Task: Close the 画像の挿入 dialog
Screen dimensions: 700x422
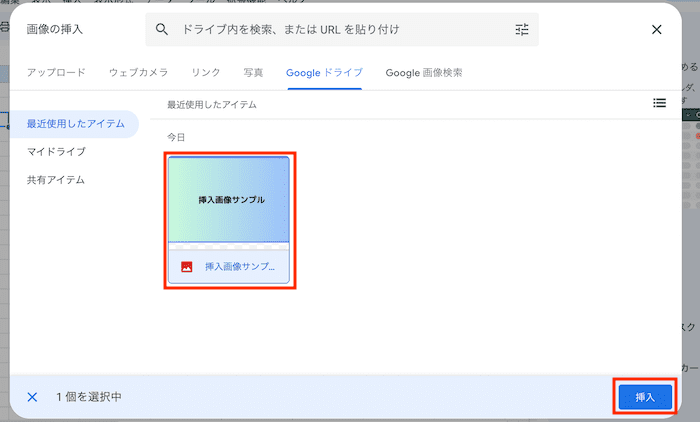Action: pos(657,30)
